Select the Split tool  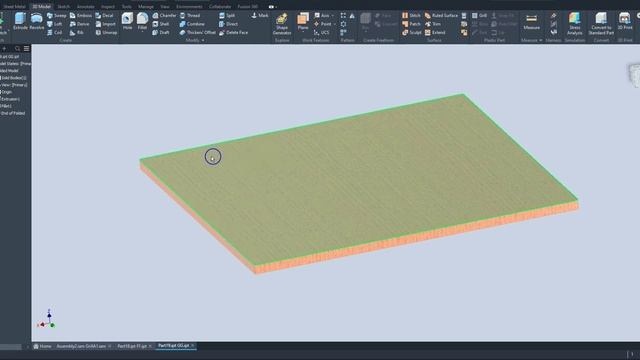227,16
